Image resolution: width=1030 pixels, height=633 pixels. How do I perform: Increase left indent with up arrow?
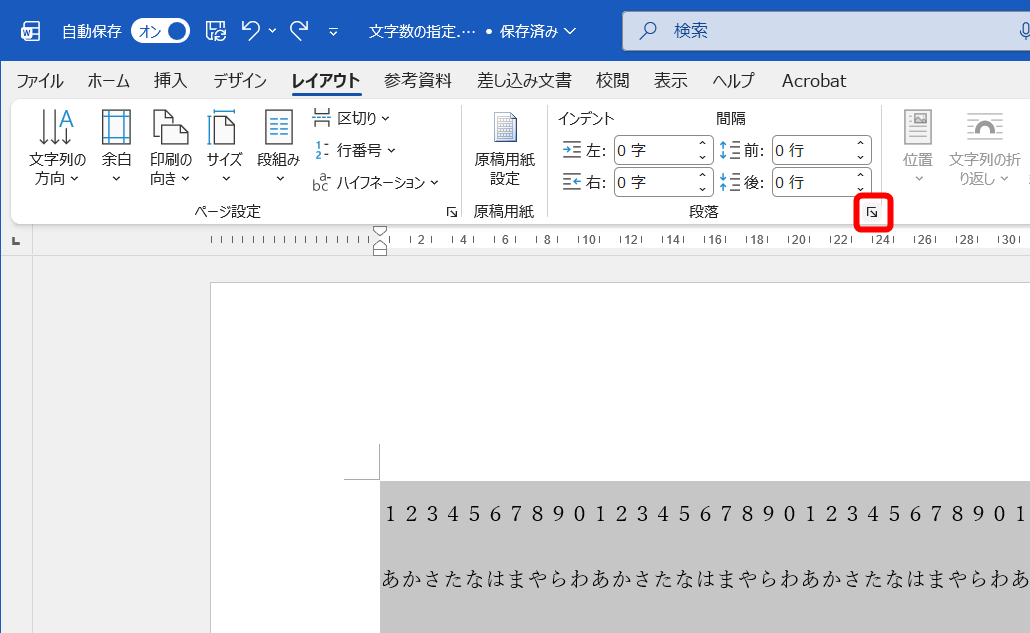(702, 144)
